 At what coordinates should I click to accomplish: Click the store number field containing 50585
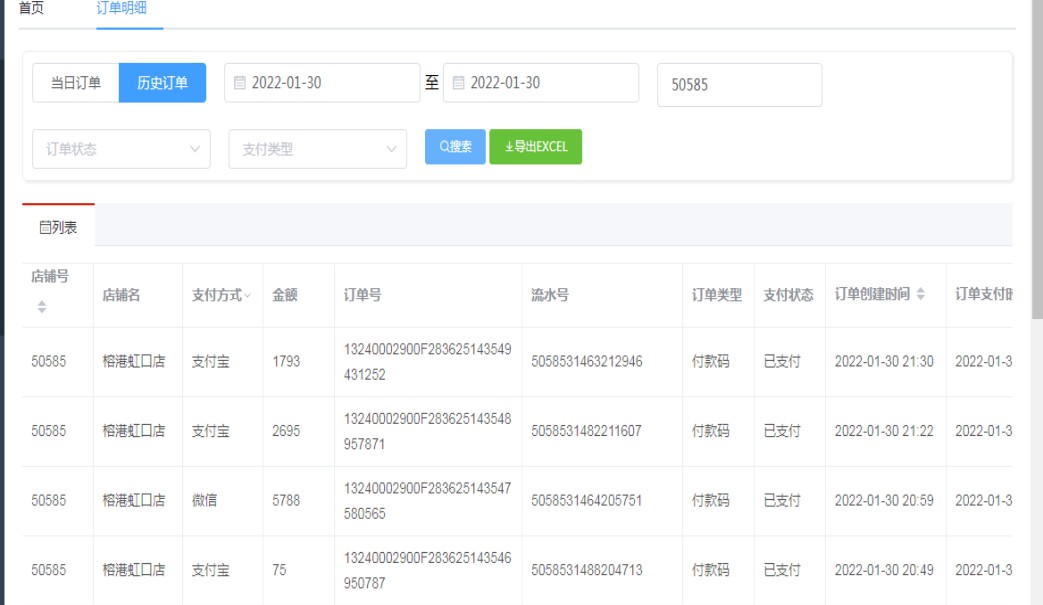coord(739,85)
